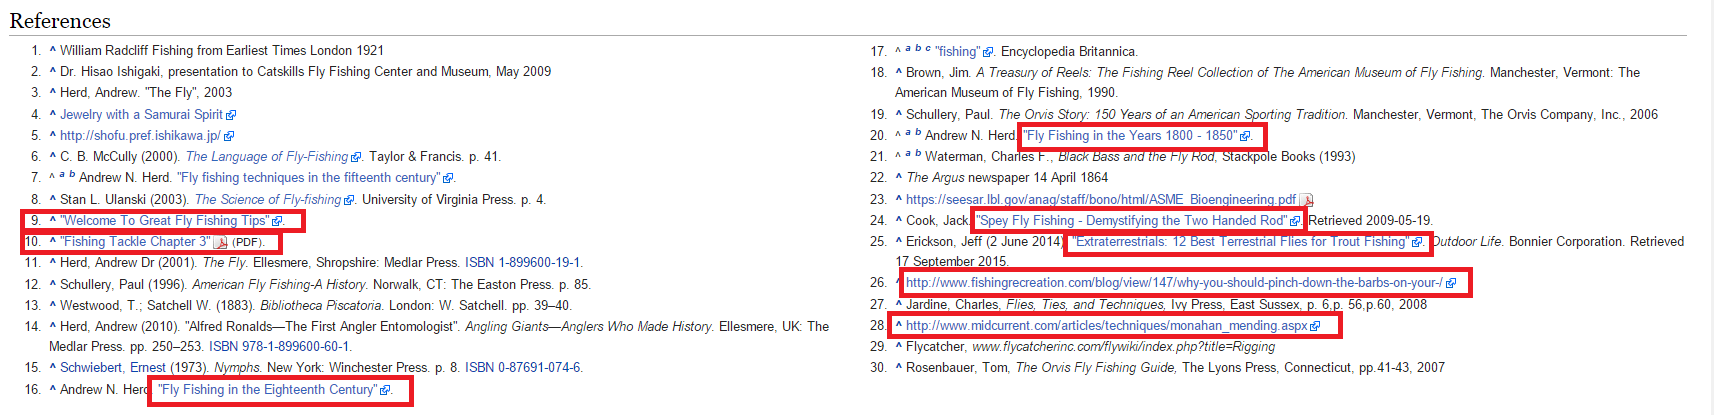Click caret back-link of reference 13 Westwood
1714x415 pixels.
(52, 304)
